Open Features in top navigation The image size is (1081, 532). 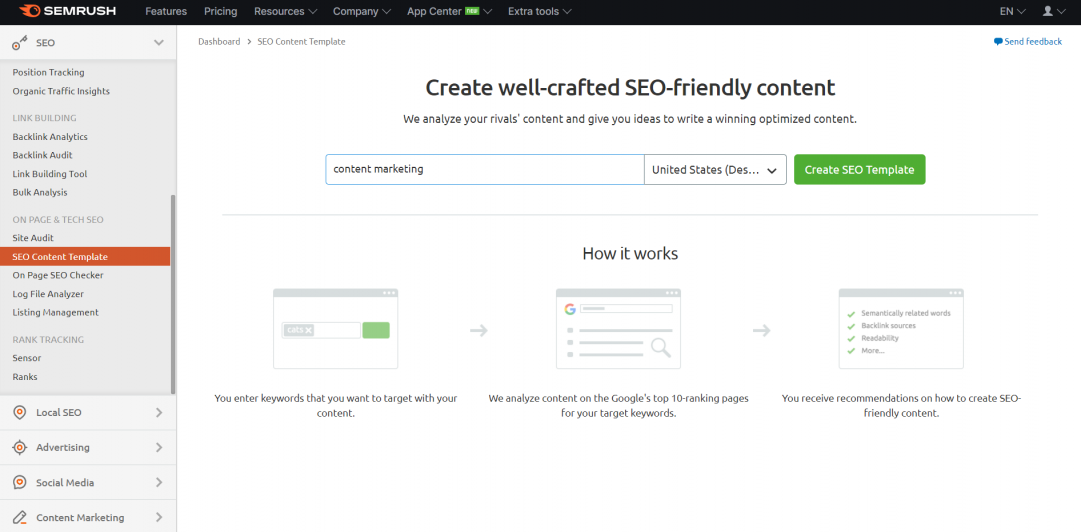[166, 12]
